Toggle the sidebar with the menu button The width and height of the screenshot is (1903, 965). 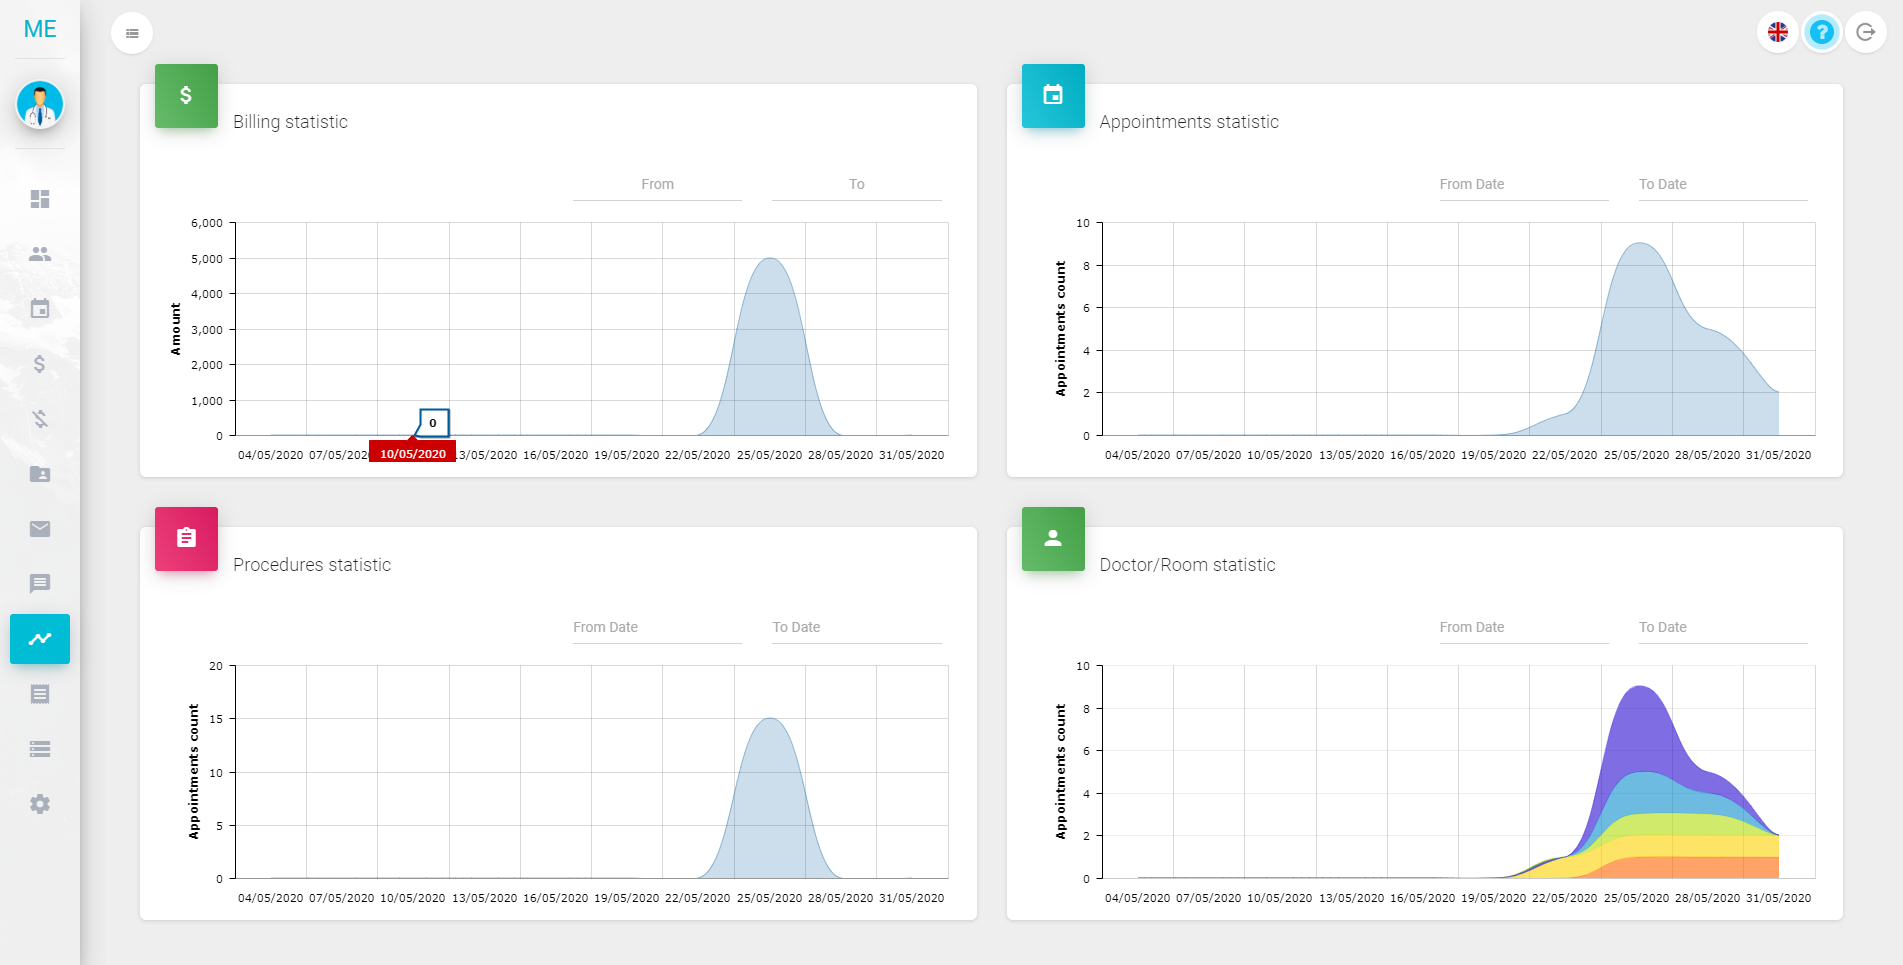[x=132, y=33]
